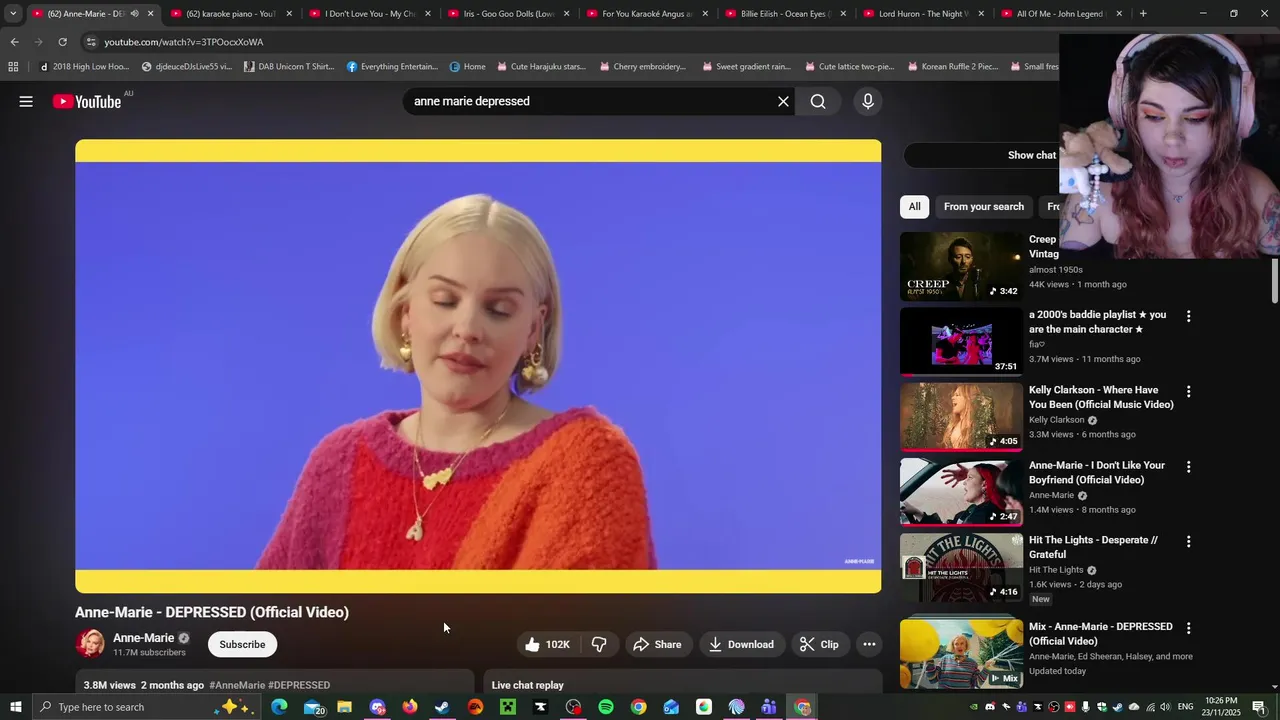Open options for I Don't Like Your Boyfriend
Image resolution: width=1280 pixels, height=720 pixels.
[1188, 466]
